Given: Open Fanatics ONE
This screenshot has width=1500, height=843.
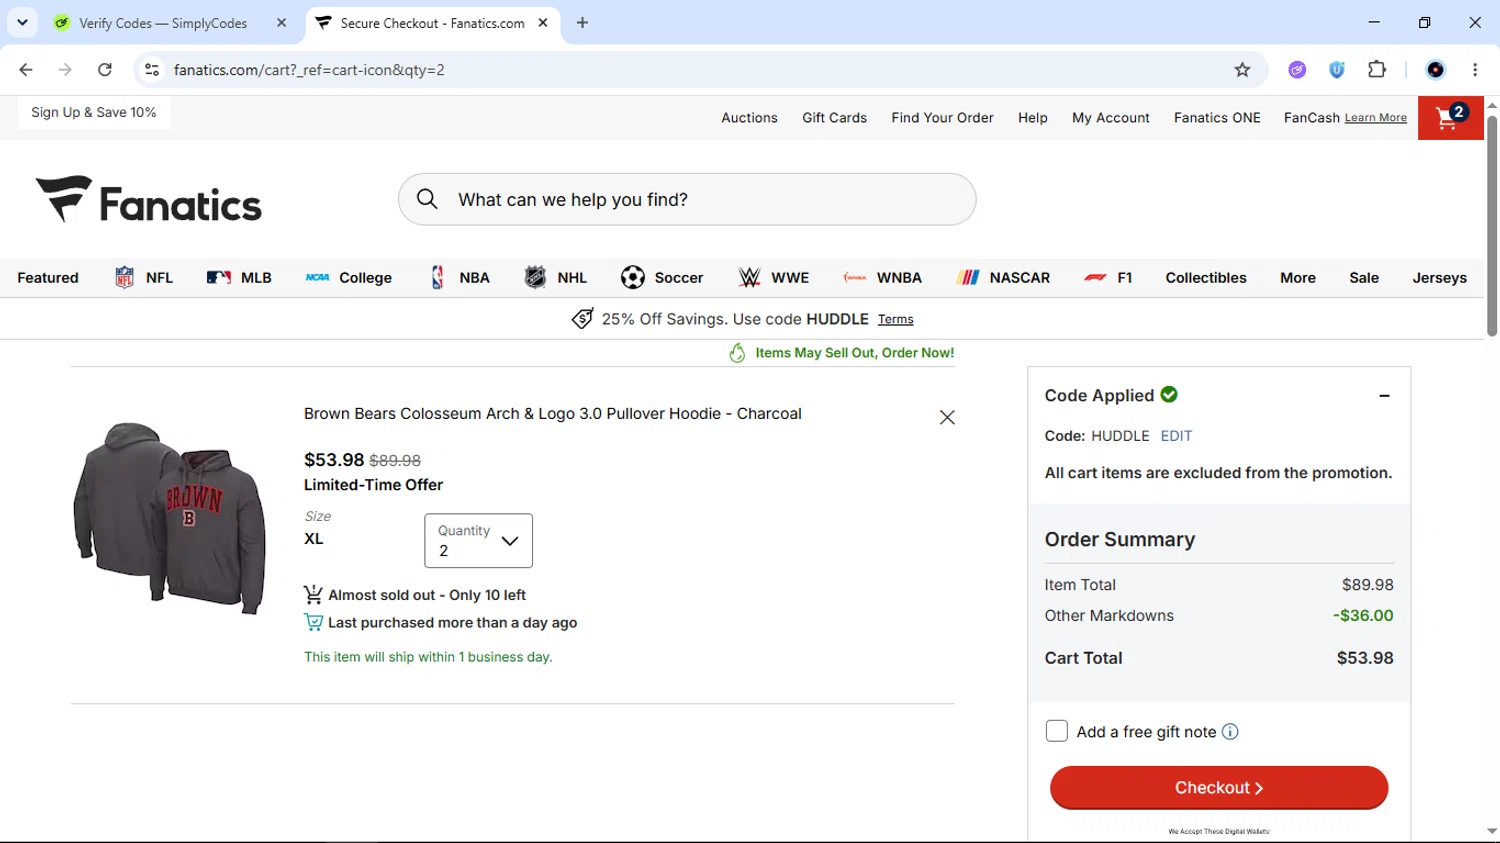Looking at the screenshot, I should pyautogui.click(x=1217, y=118).
